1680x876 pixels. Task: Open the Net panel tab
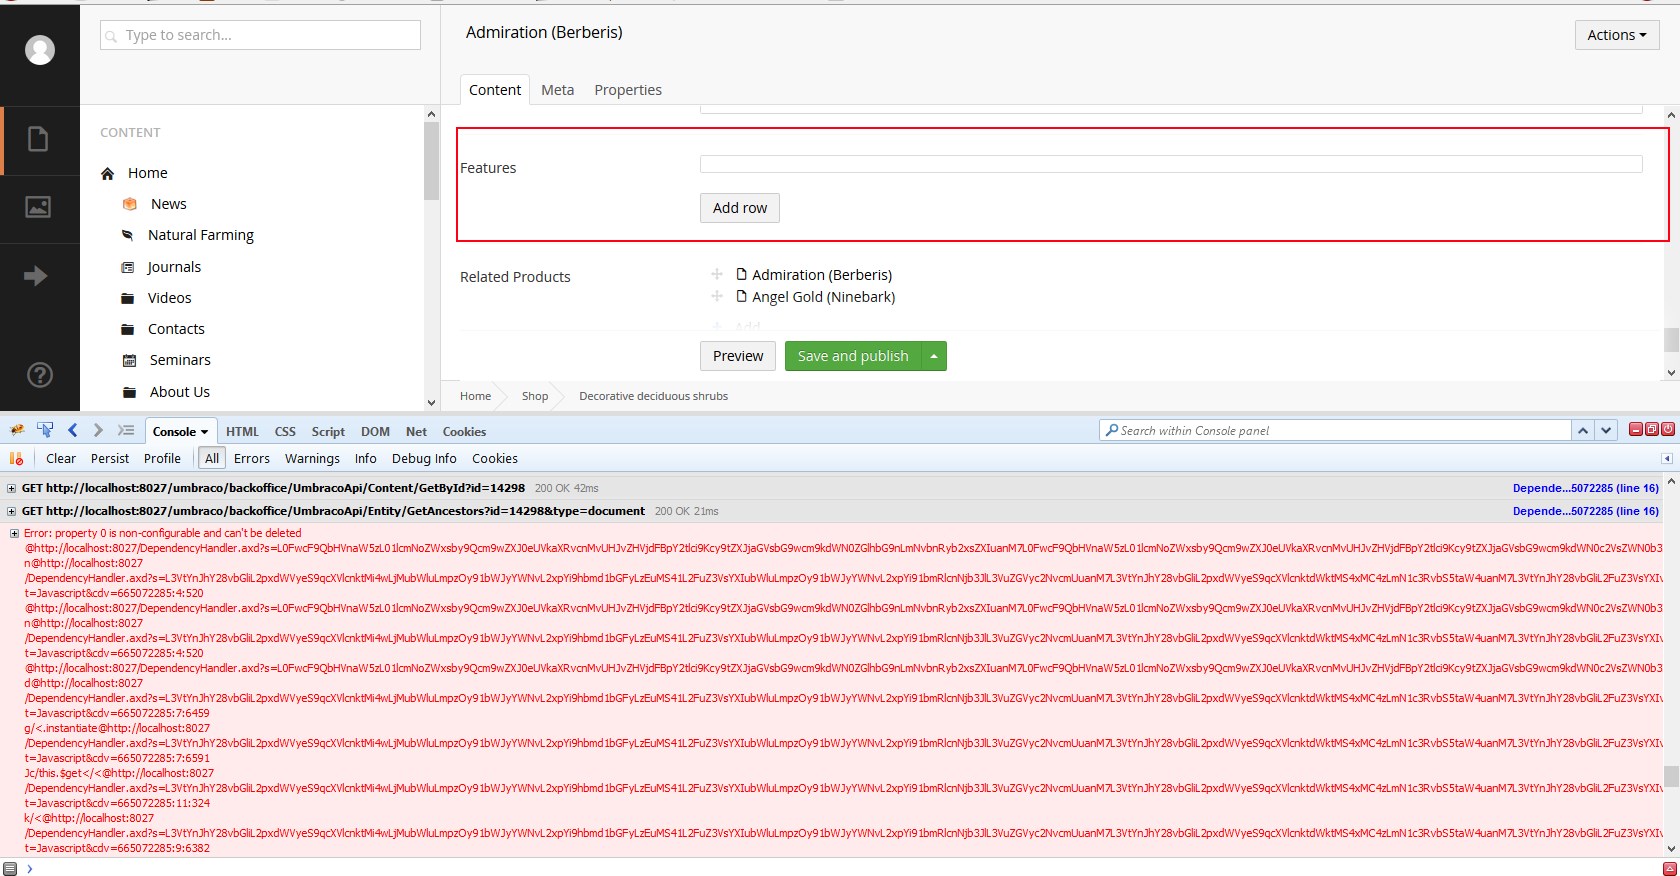[416, 431]
